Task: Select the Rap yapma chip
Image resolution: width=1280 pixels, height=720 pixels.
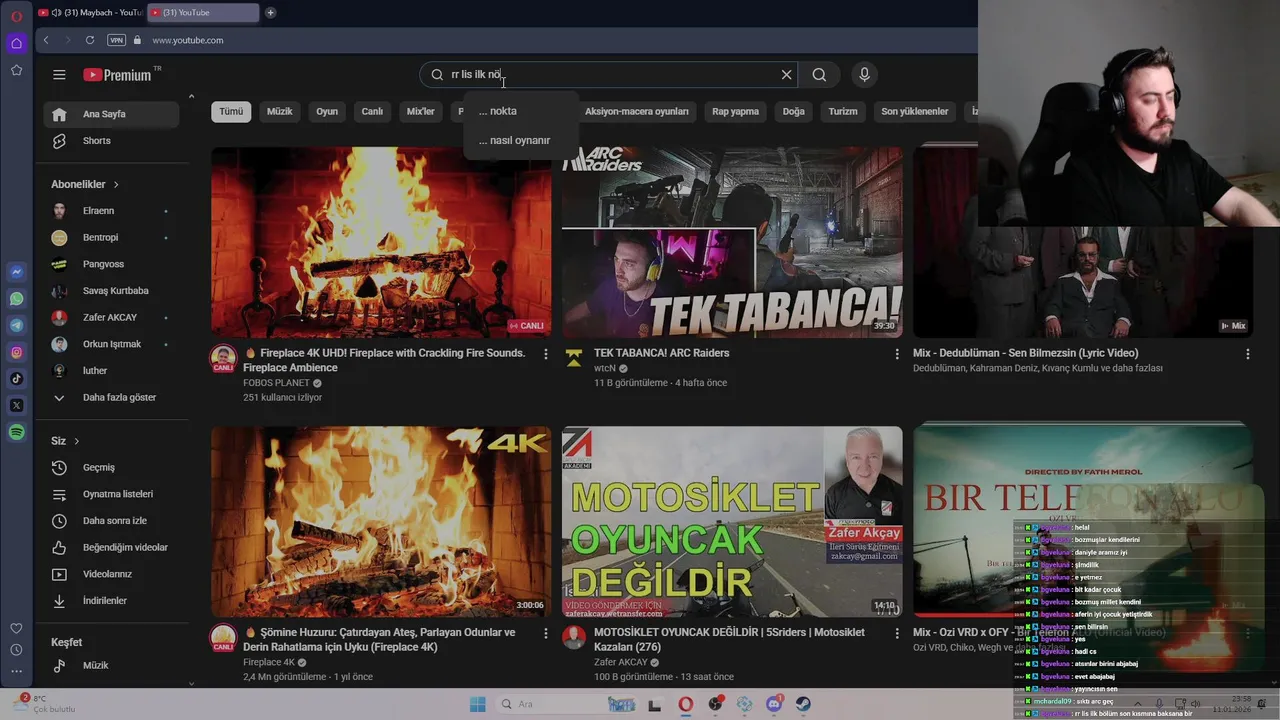Action: pos(735,111)
